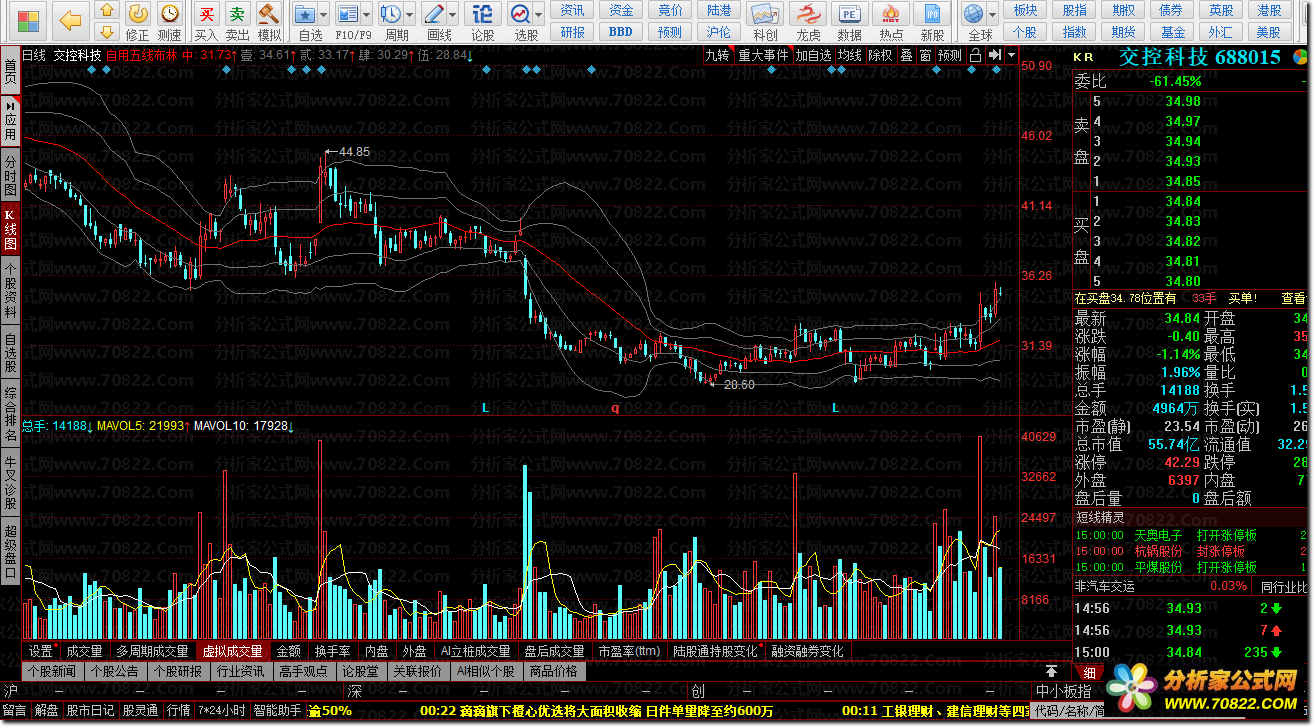Switch to 多周期成交量 indicator tab
This screenshot has width=1316, height=728.
(152, 651)
